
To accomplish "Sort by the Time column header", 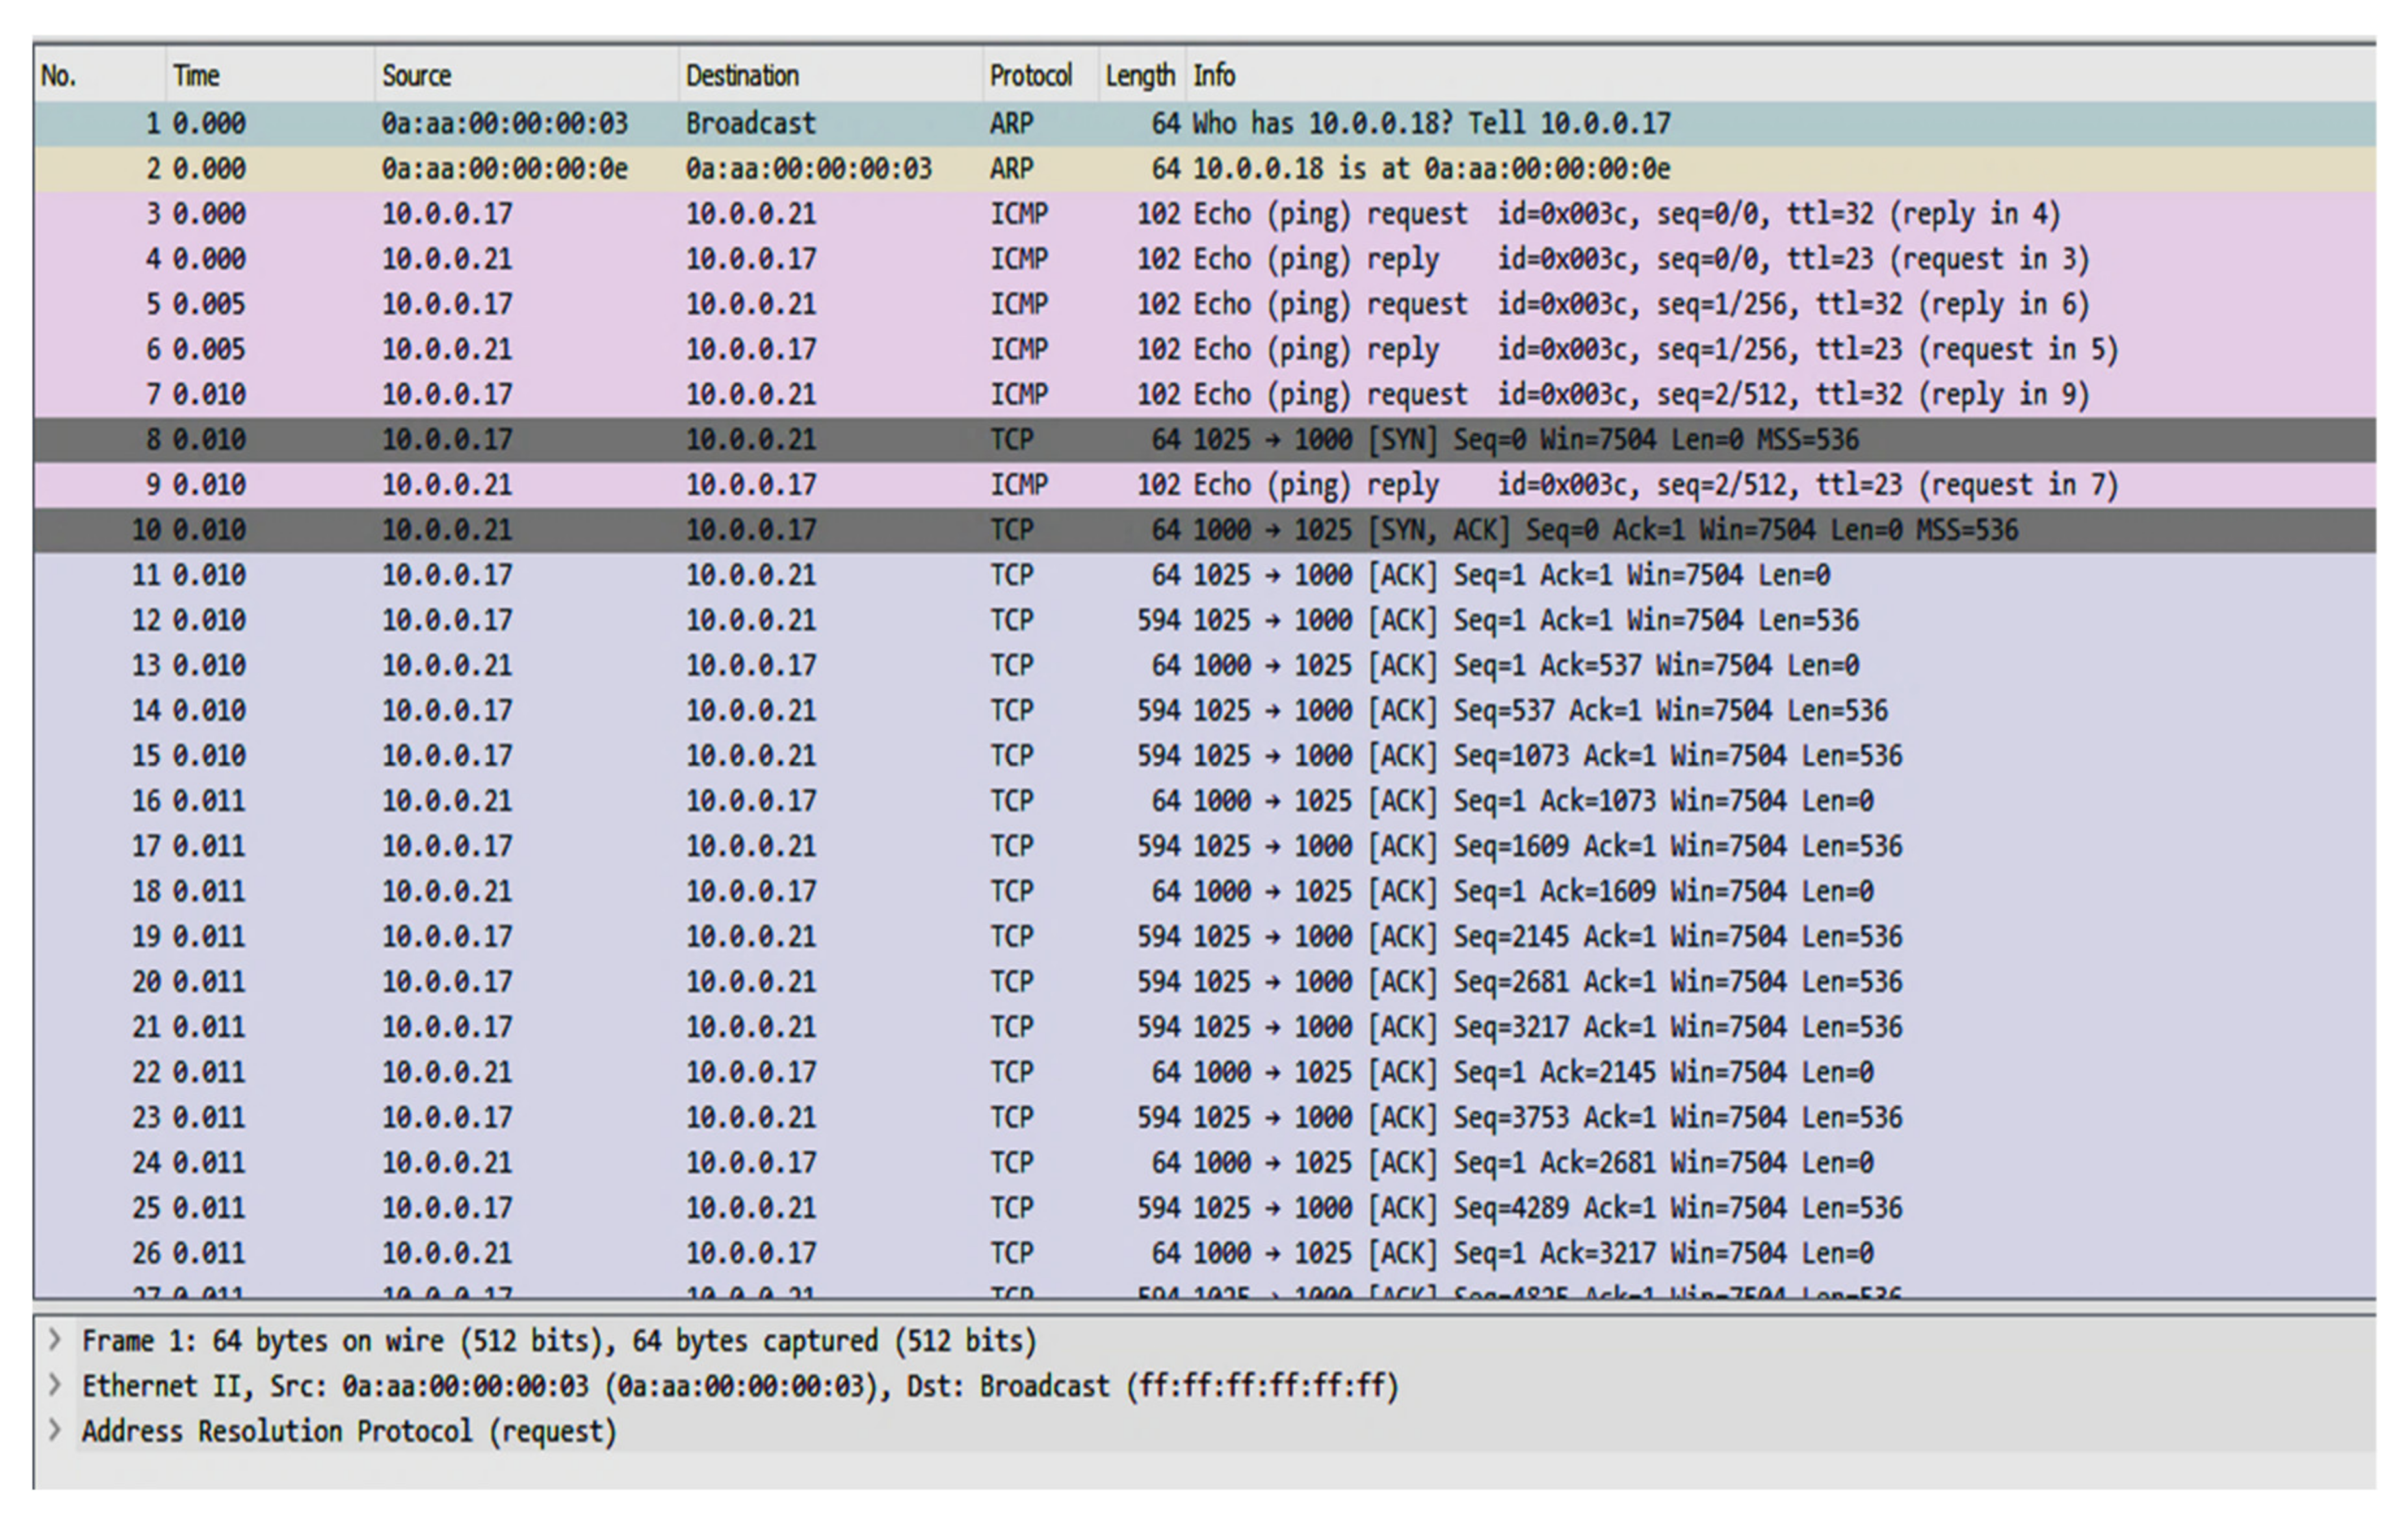I will 197,76.
